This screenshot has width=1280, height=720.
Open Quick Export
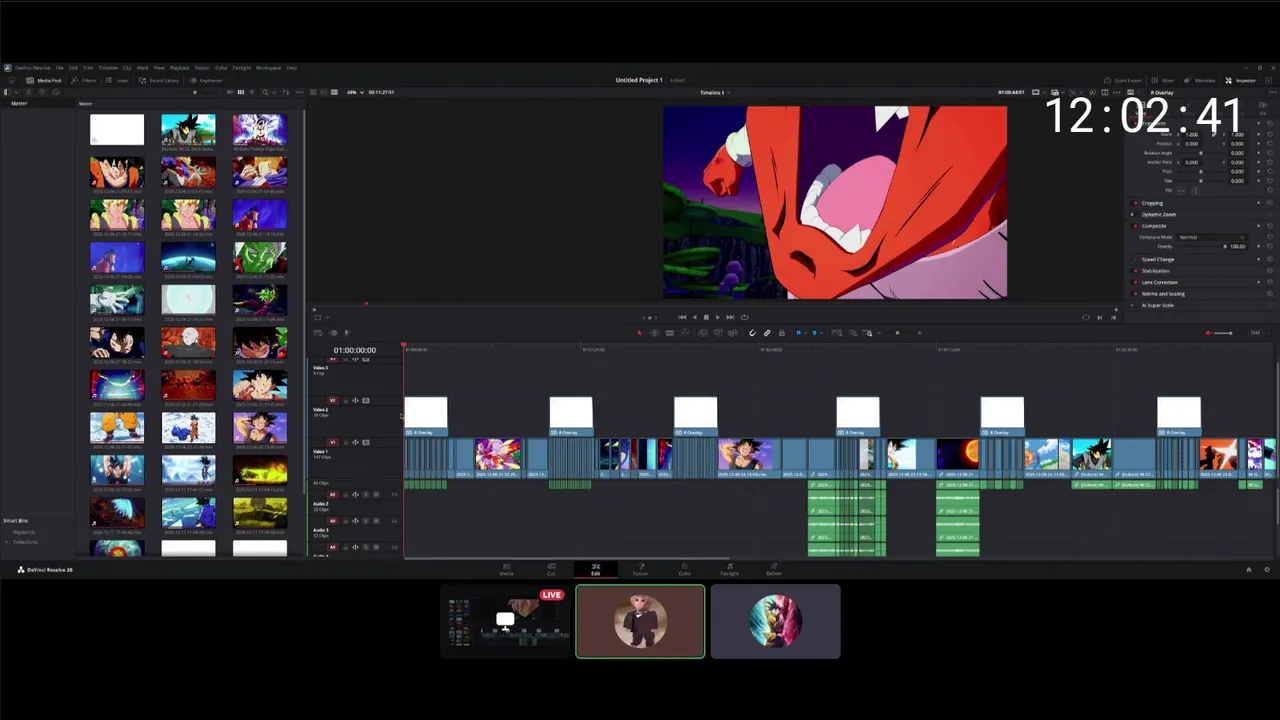tap(1122, 80)
